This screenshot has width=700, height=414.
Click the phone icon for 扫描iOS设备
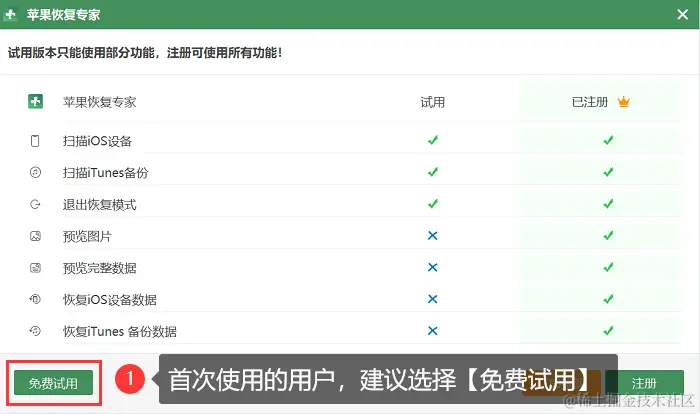(x=35, y=141)
